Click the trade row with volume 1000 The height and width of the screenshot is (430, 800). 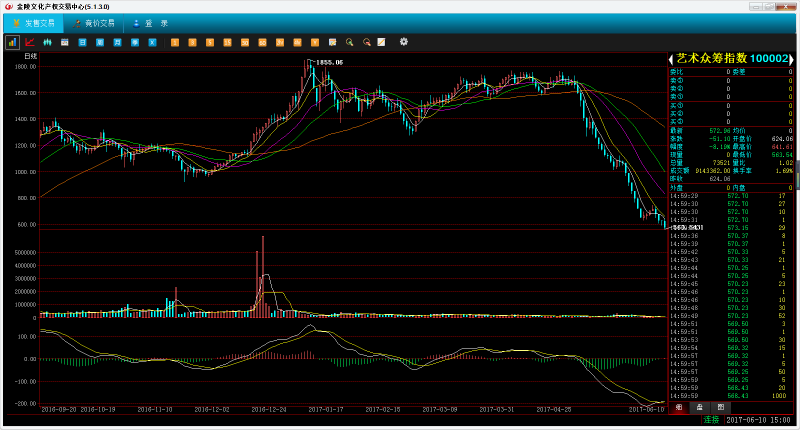(731, 396)
